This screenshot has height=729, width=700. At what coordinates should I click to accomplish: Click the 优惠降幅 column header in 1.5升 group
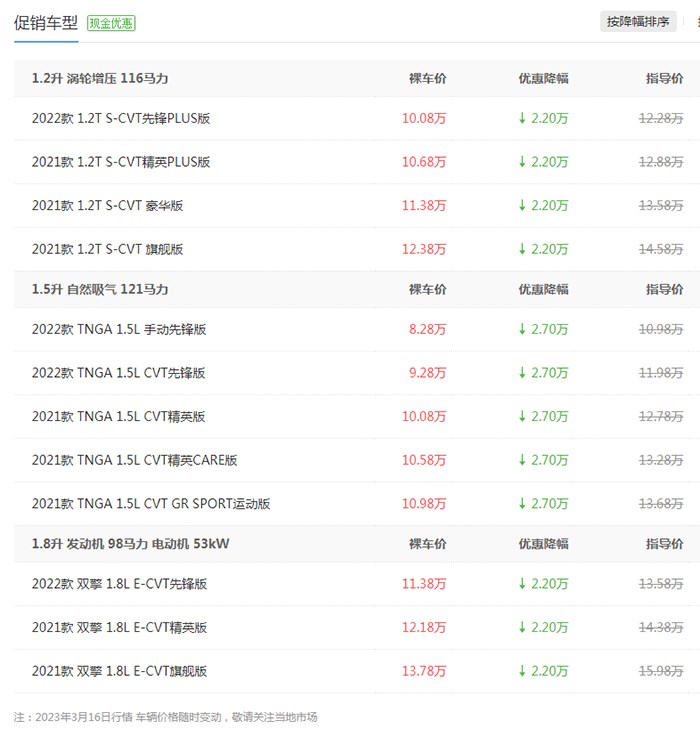coord(543,289)
